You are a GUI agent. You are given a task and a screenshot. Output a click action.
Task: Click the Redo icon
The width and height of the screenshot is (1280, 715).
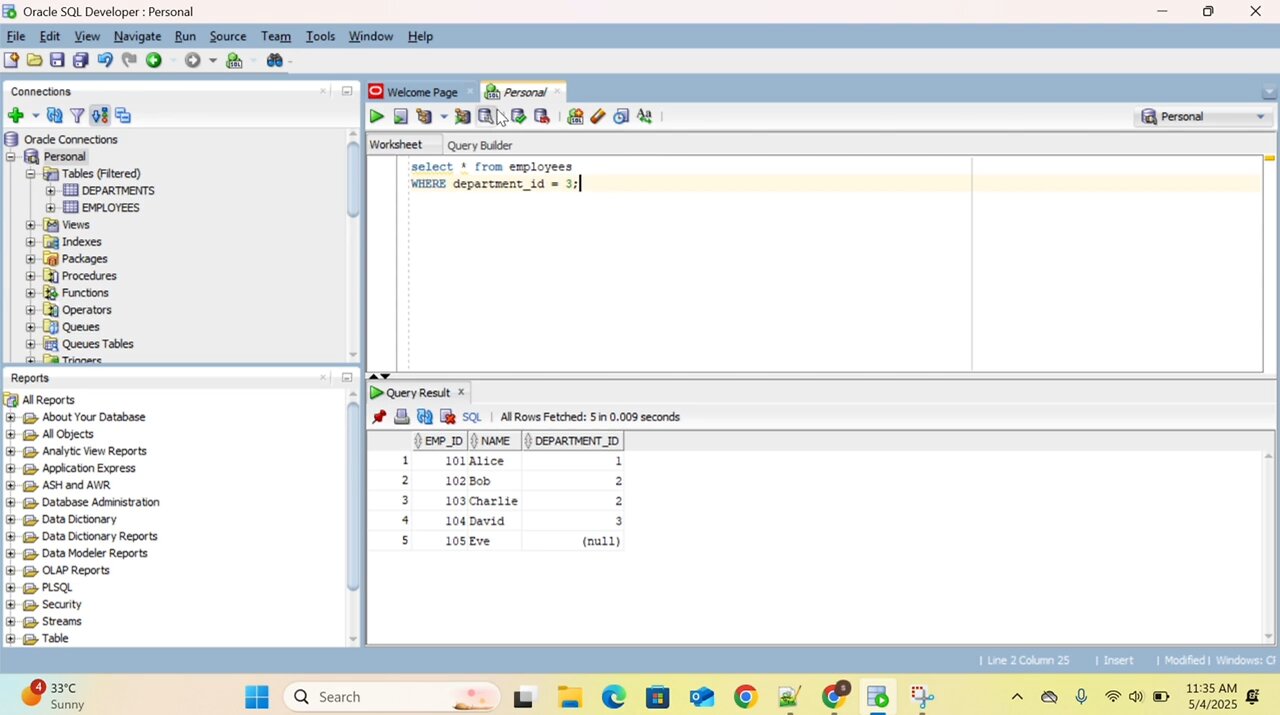click(x=128, y=60)
